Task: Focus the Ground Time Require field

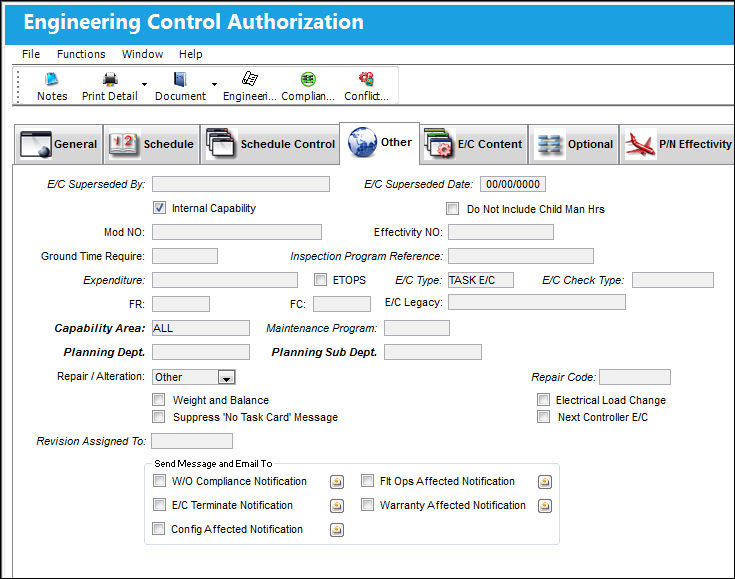Action: (185, 256)
